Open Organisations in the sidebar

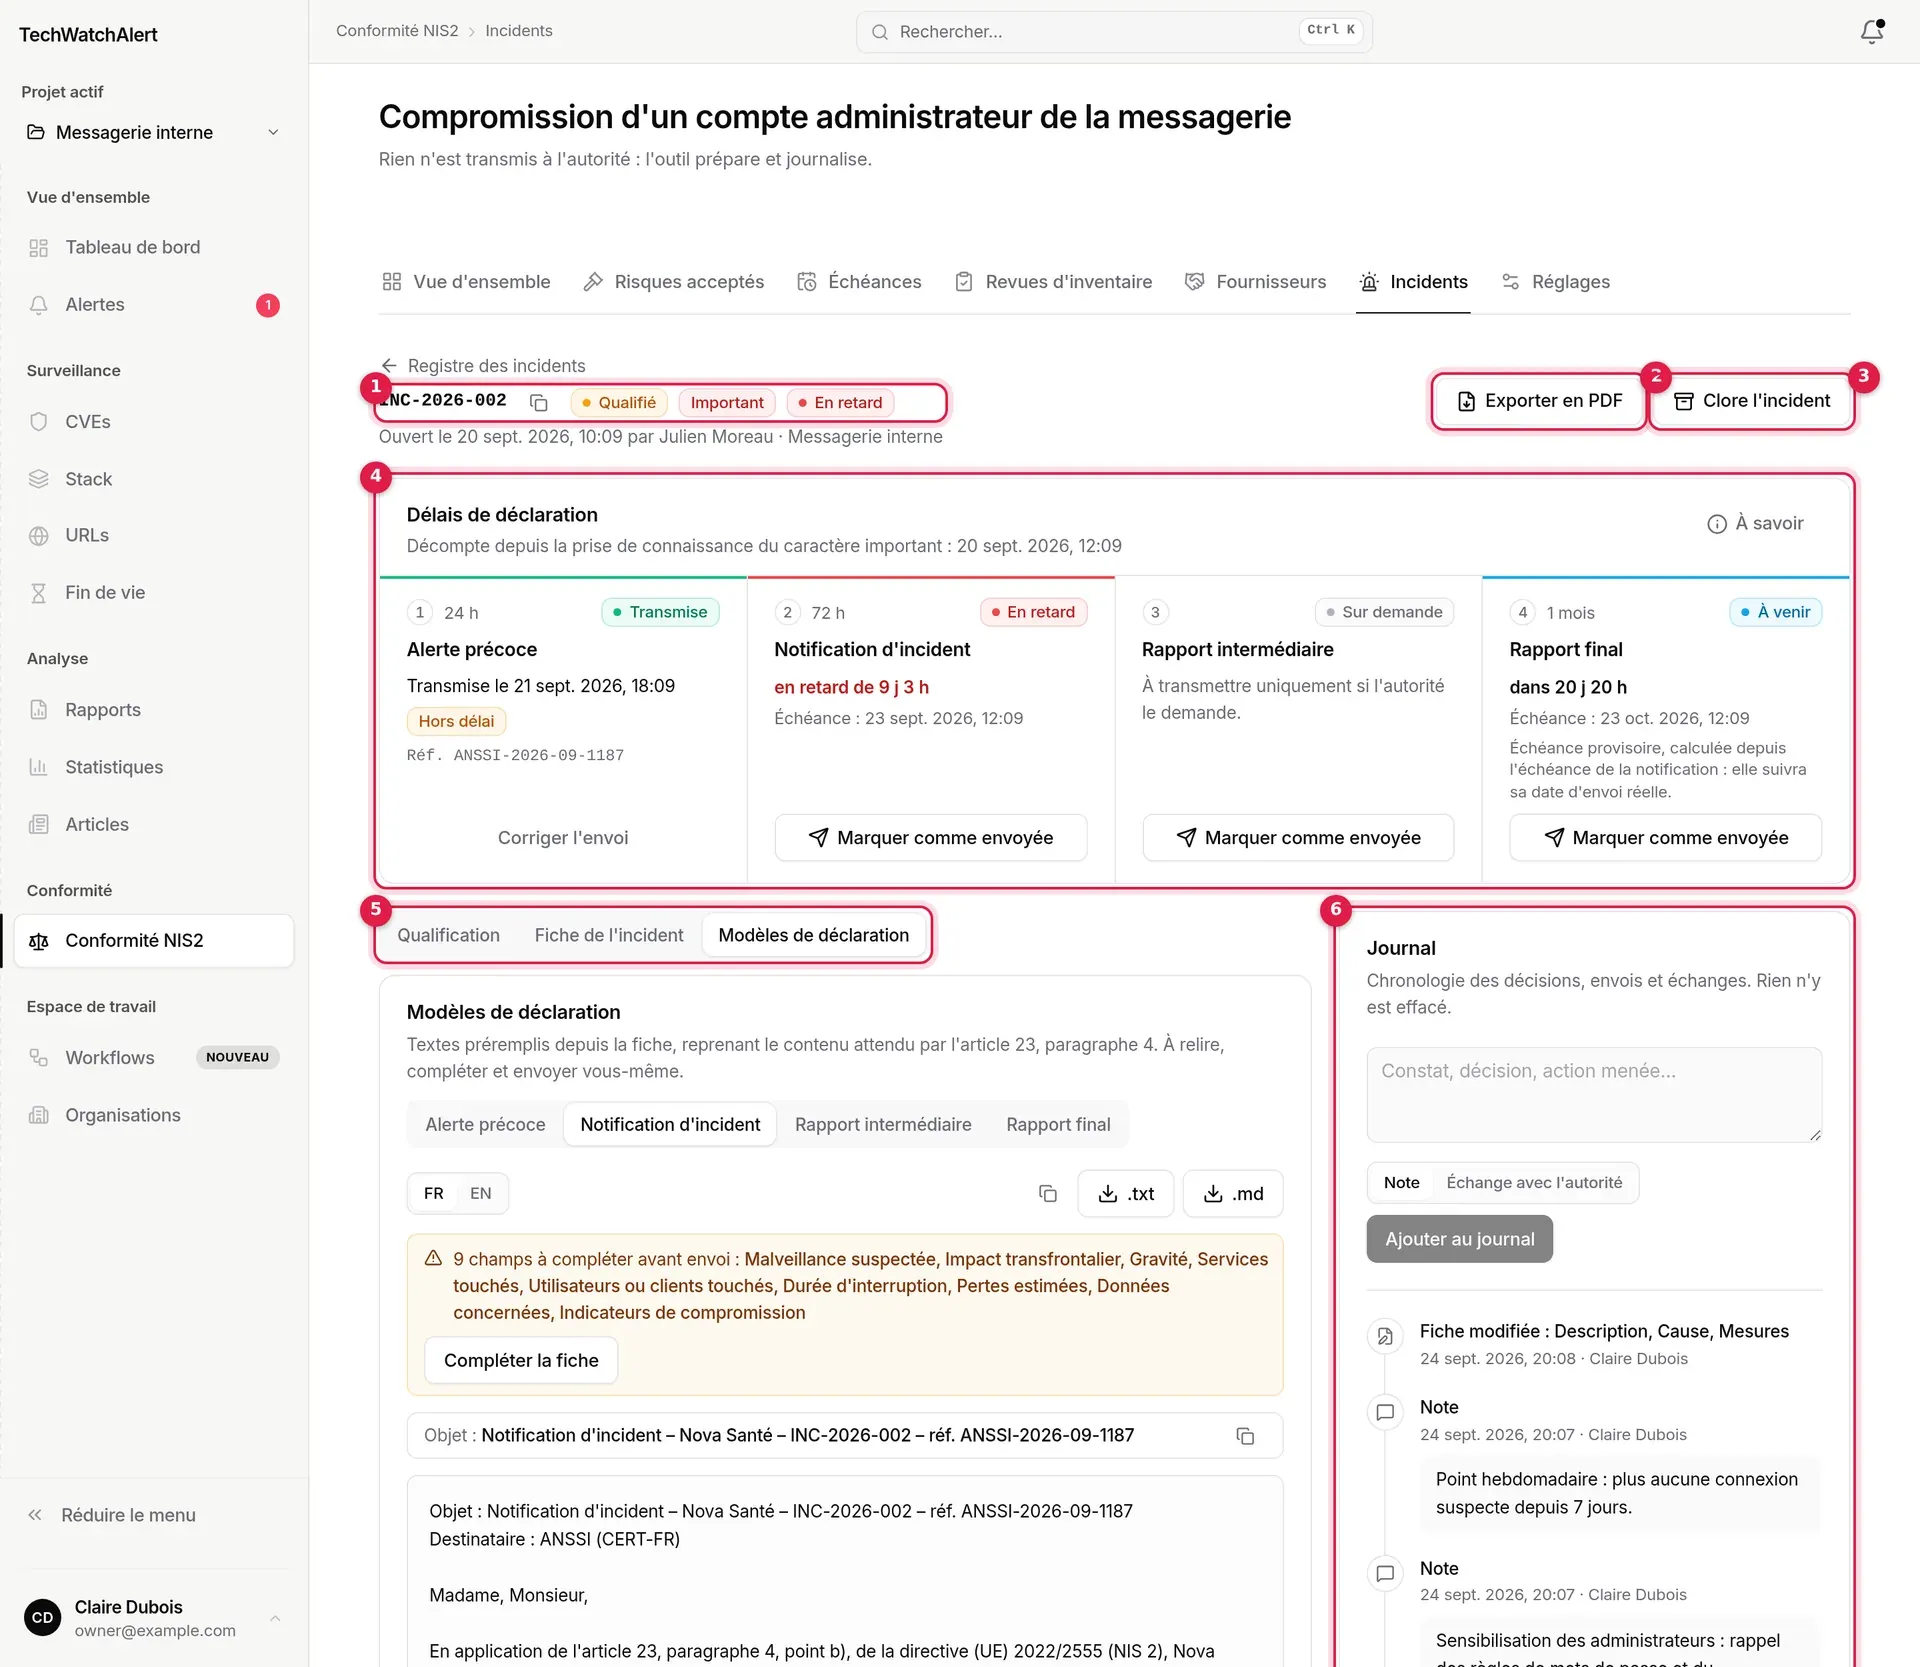(x=154, y=1115)
